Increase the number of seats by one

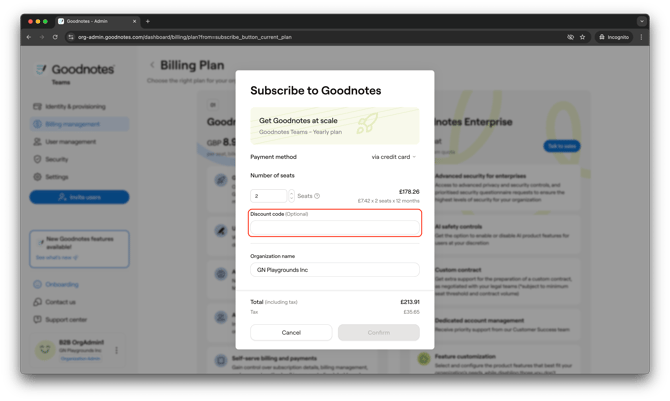[292, 193]
